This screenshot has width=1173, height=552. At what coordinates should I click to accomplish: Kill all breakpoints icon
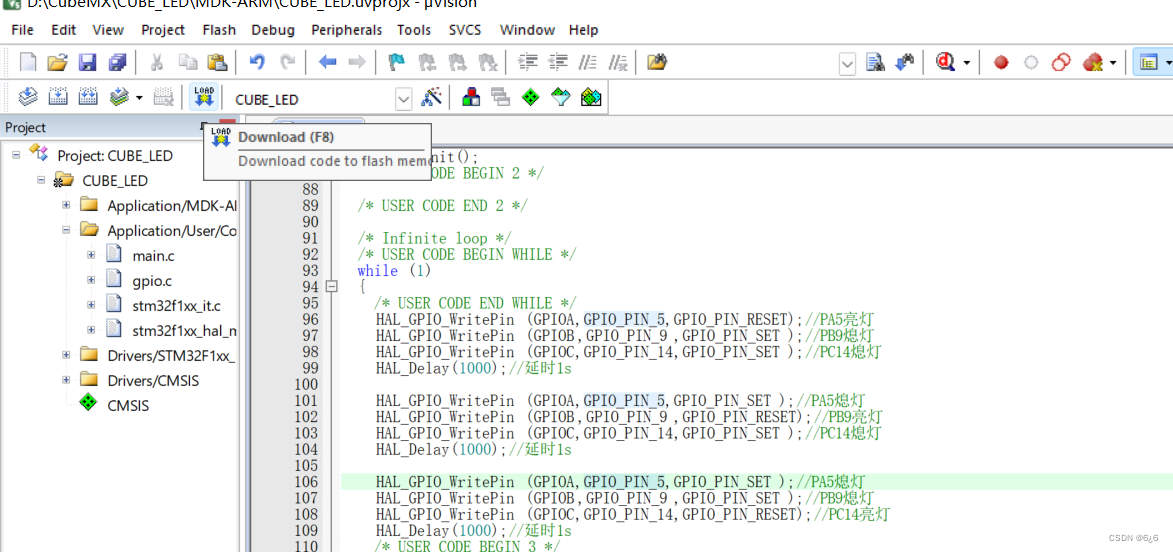pyautogui.click(x=1094, y=63)
